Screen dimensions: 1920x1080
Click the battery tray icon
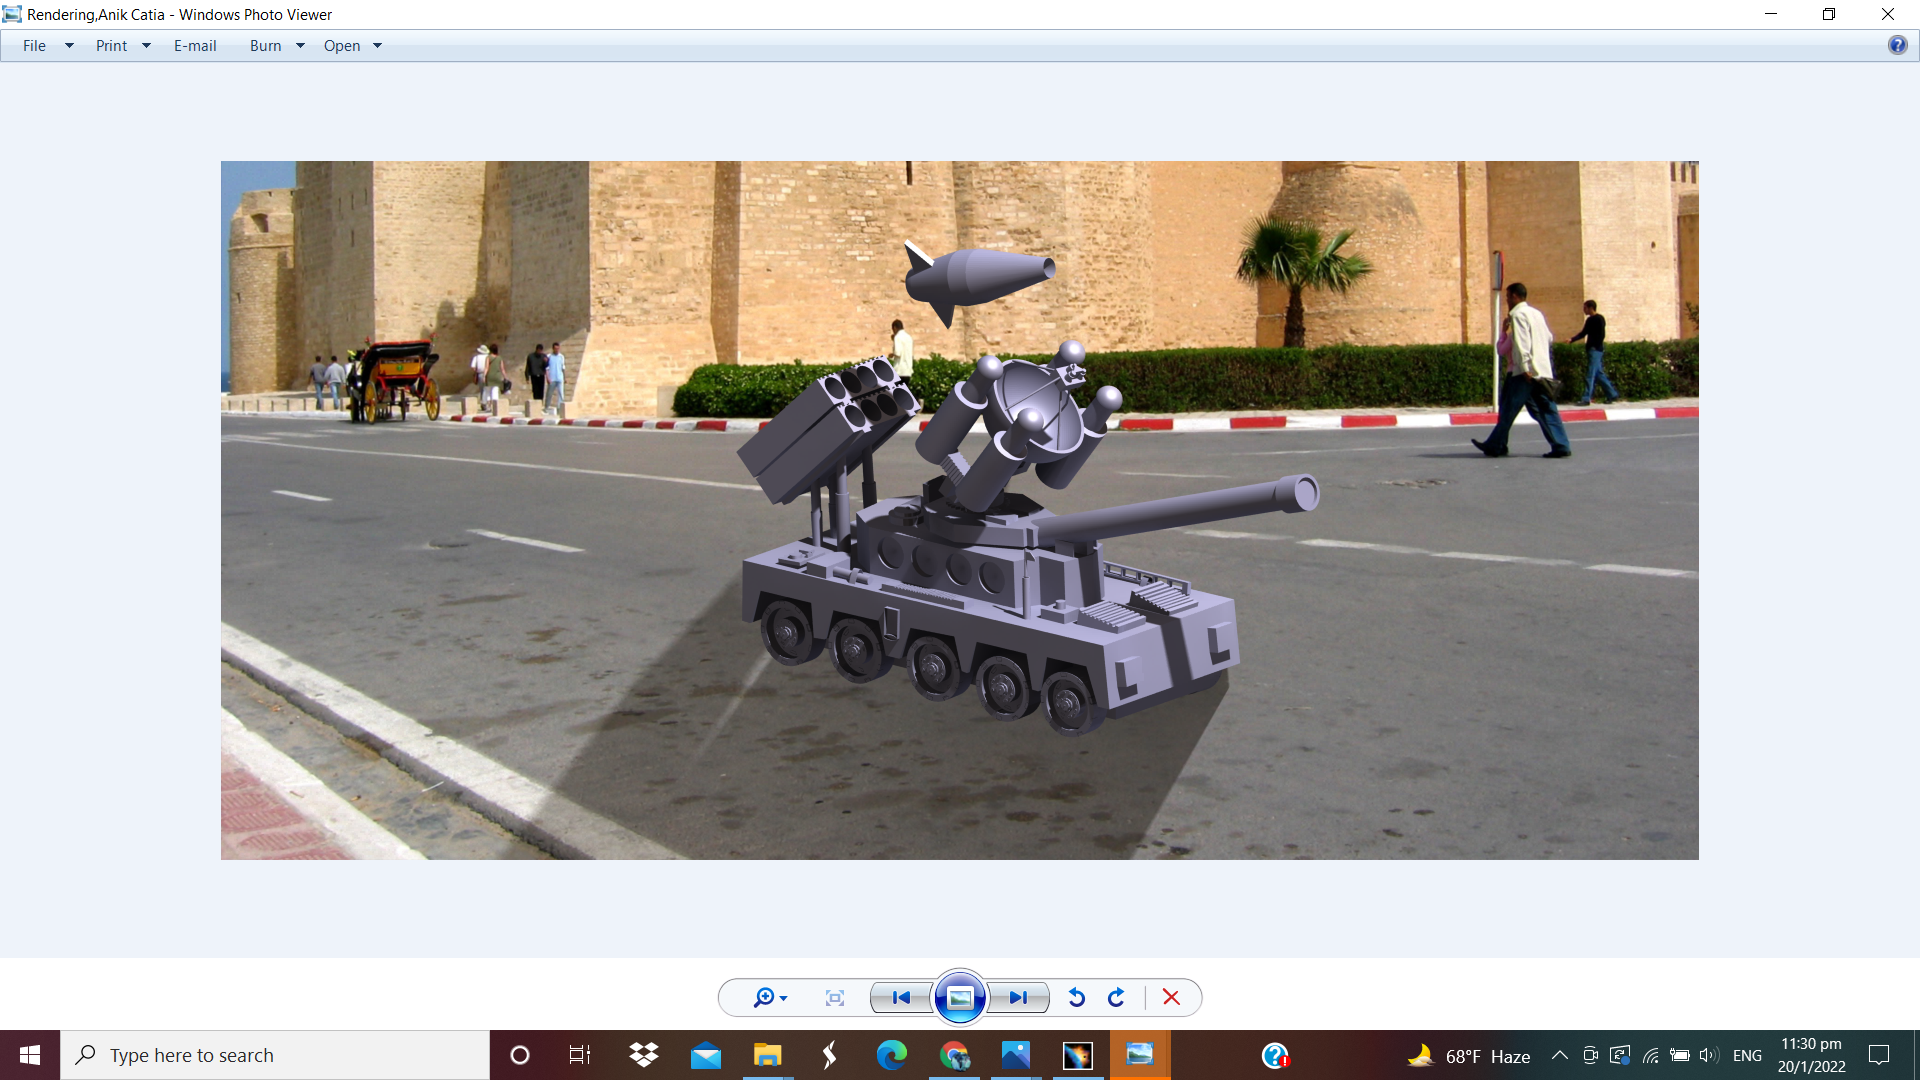pyautogui.click(x=1680, y=1055)
